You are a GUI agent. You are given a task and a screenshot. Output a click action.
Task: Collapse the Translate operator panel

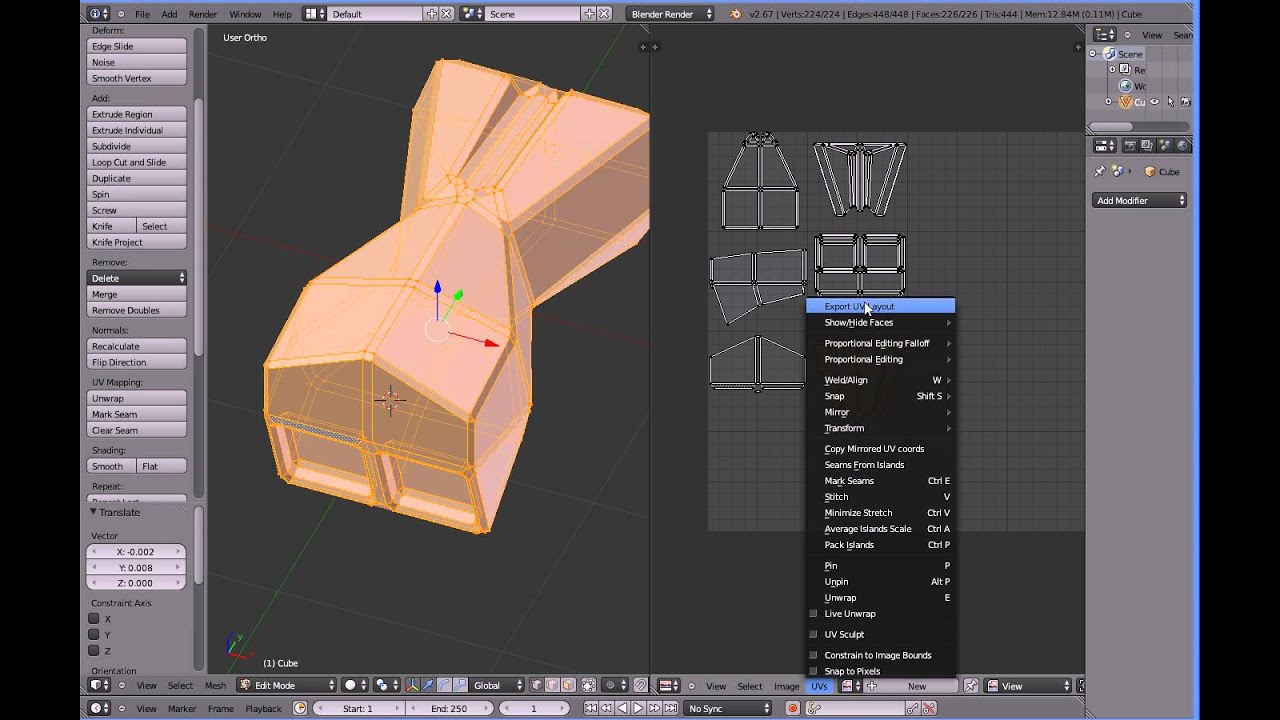(x=93, y=512)
